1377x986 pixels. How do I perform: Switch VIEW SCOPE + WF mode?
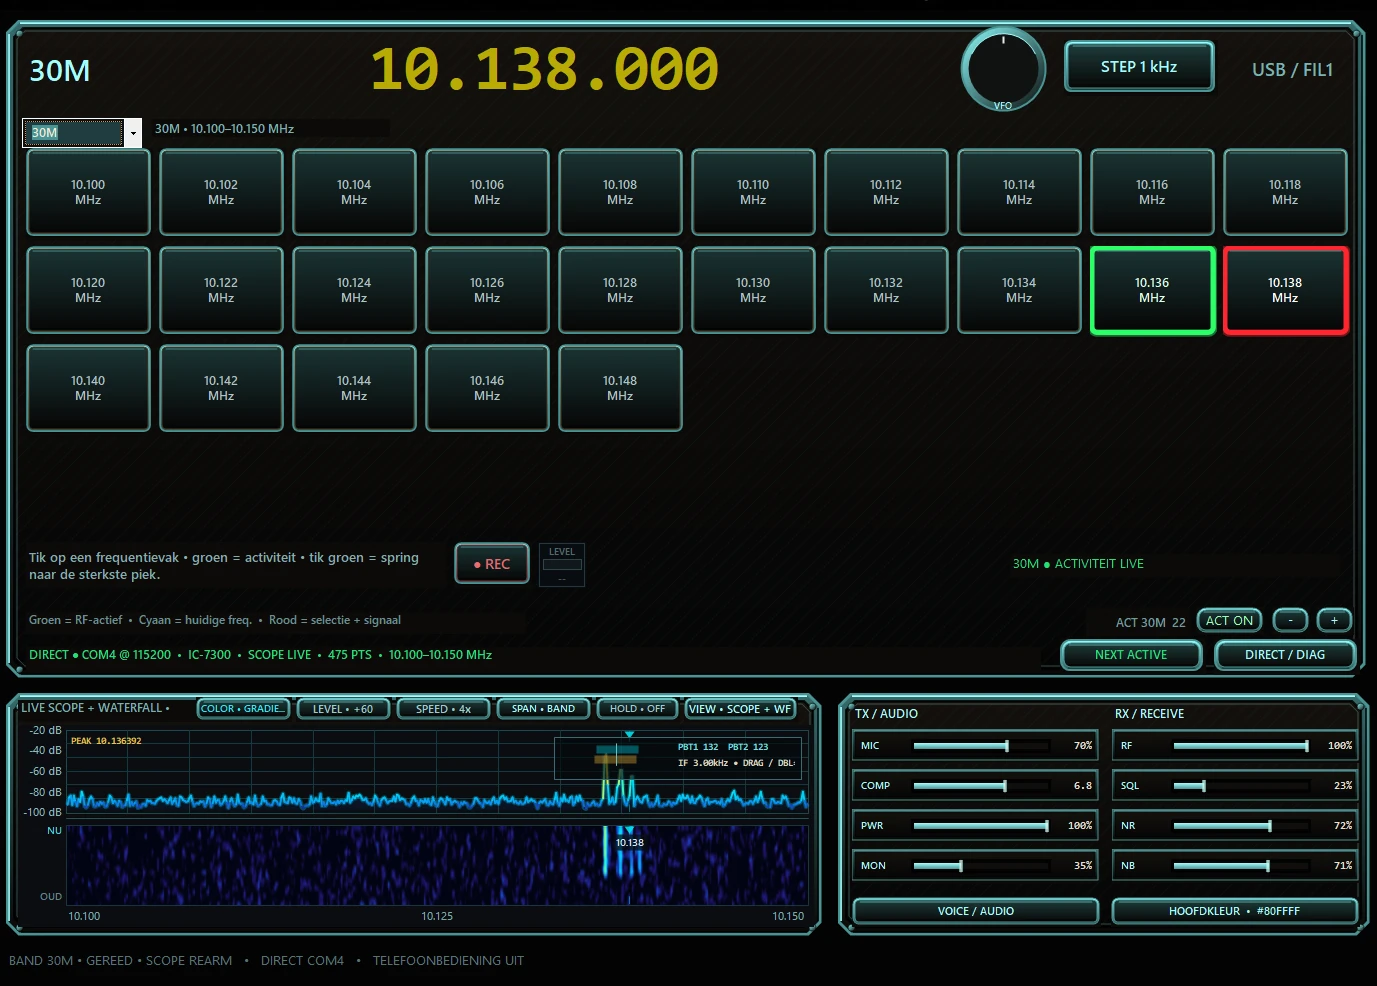click(x=740, y=709)
